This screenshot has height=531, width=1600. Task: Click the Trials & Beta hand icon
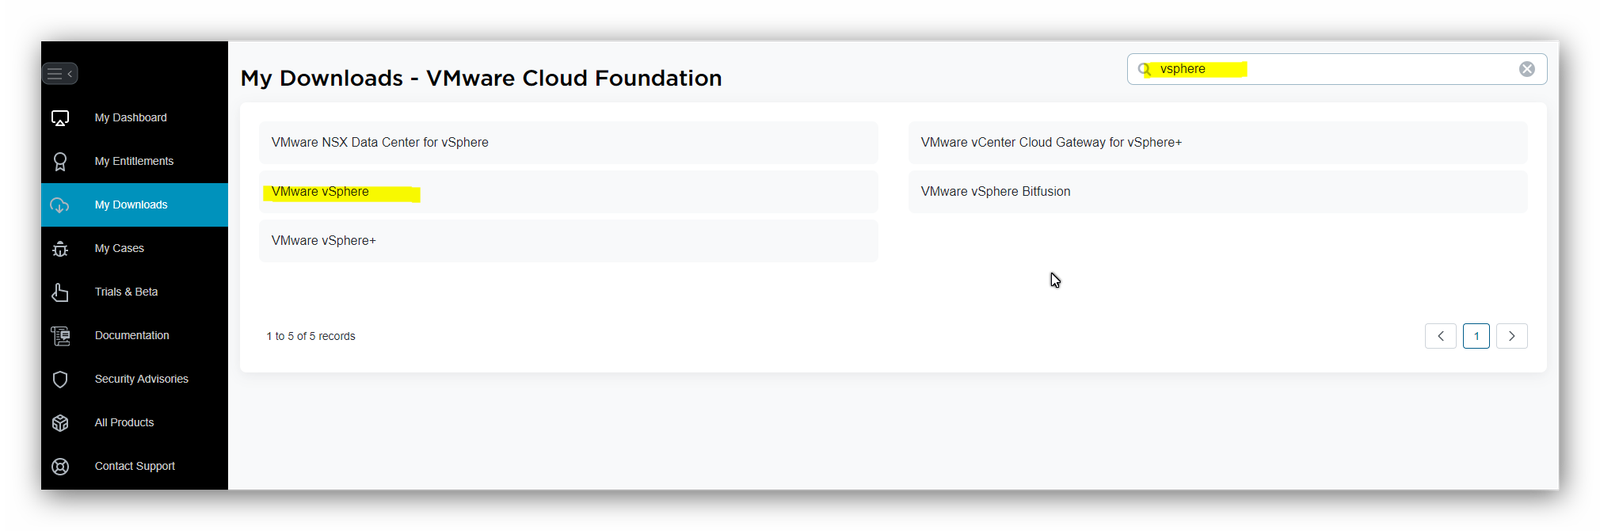[60, 292]
